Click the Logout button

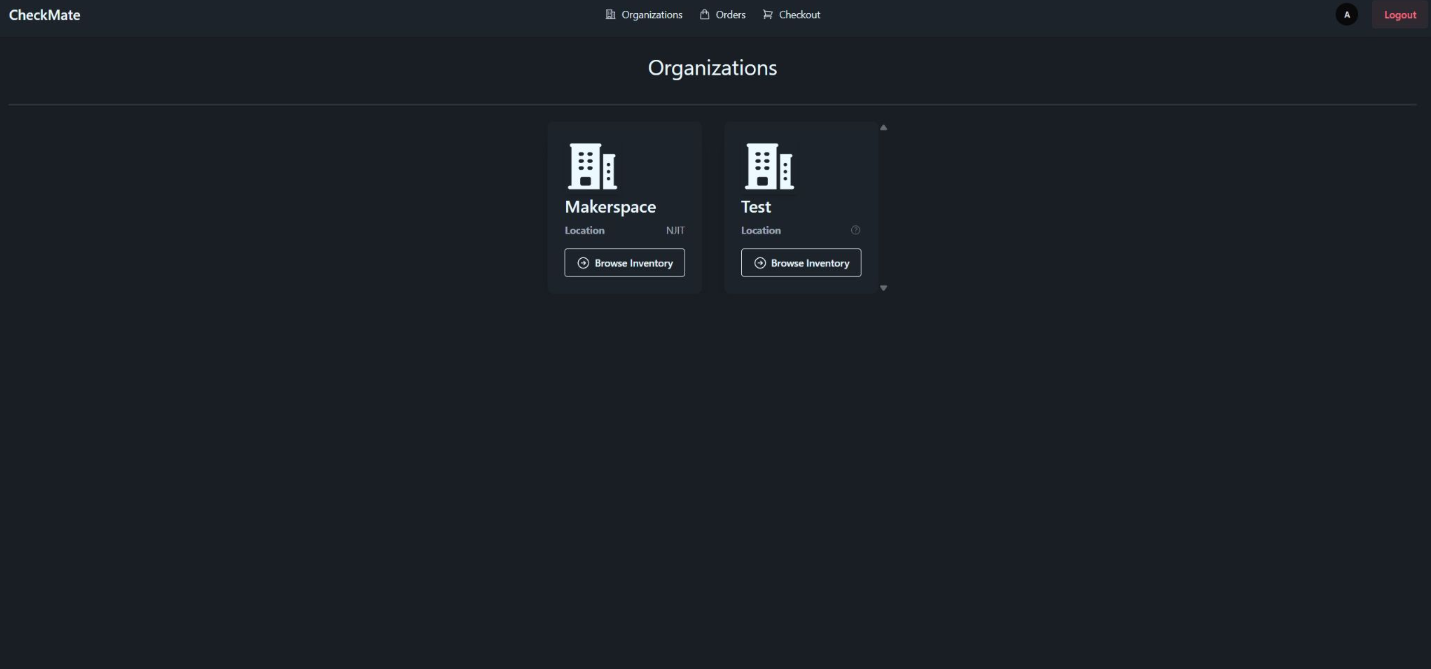pyautogui.click(x=1400, y=15)
